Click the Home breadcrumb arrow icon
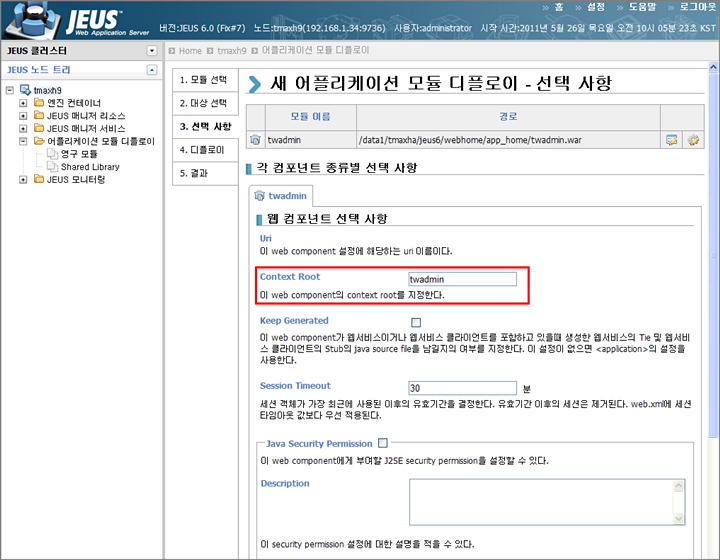This screenshot has width=720, height=560. point(172,50)
